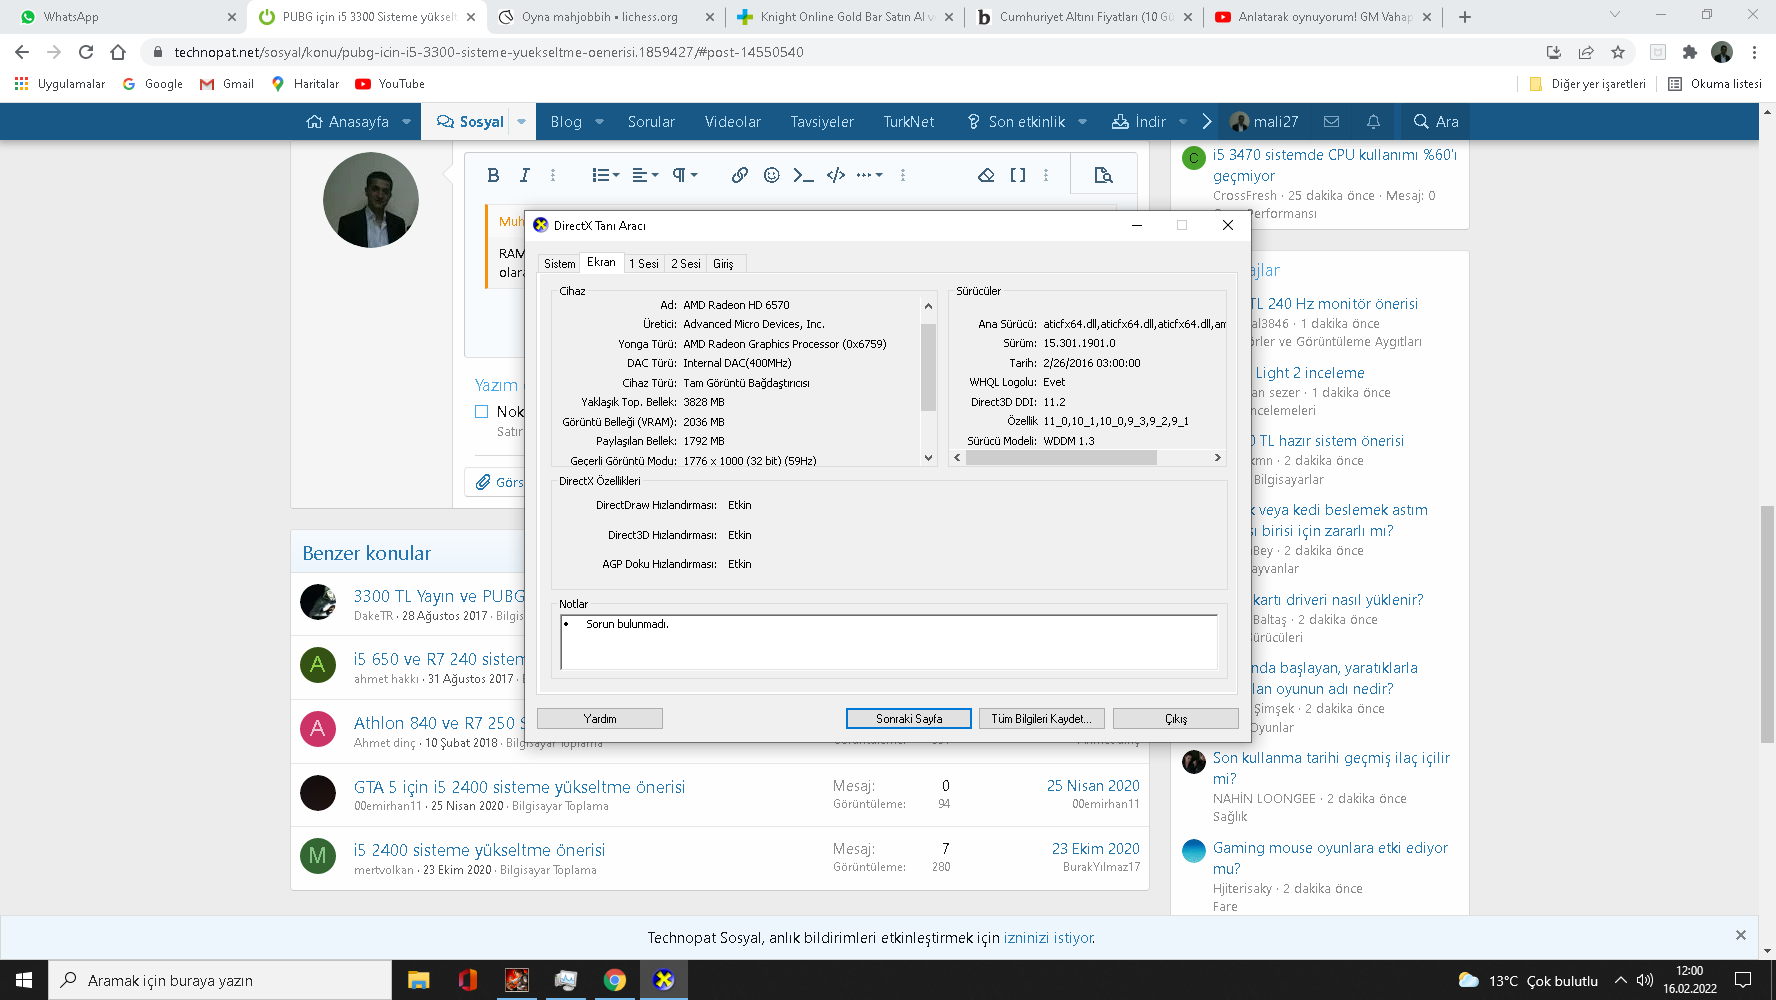Open the YouTube bookmark in the bookmarks bar
Image resolution: width=1776 pixels, height=1000 pixels.
click(390, 84)
